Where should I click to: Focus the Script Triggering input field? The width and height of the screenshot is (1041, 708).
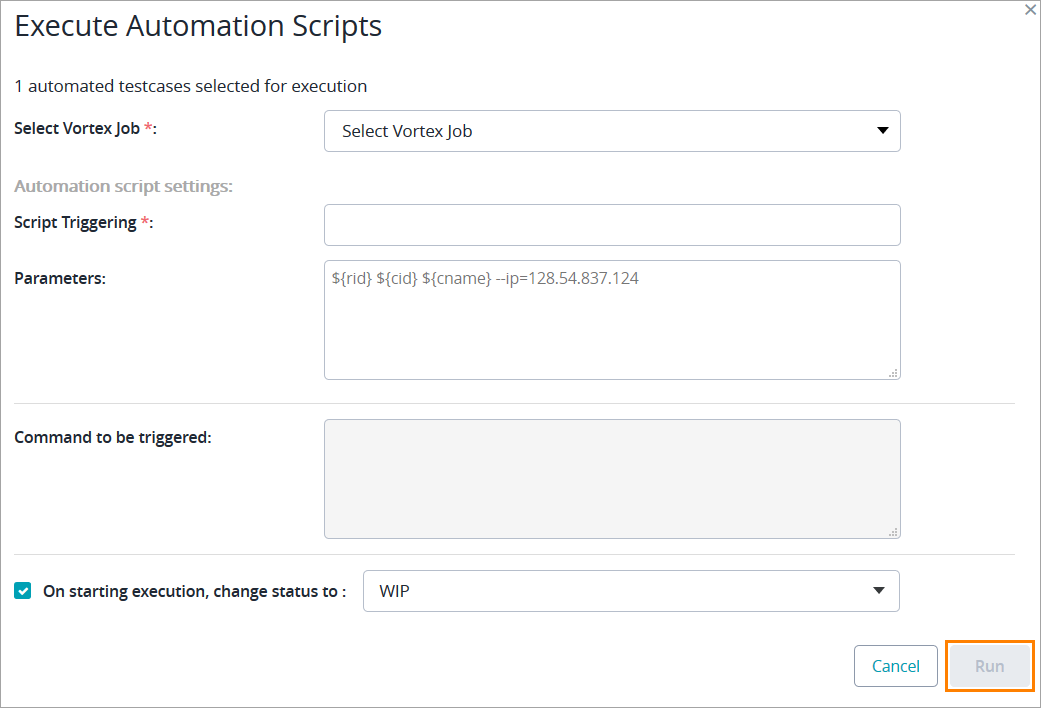(x=612, y=225)
